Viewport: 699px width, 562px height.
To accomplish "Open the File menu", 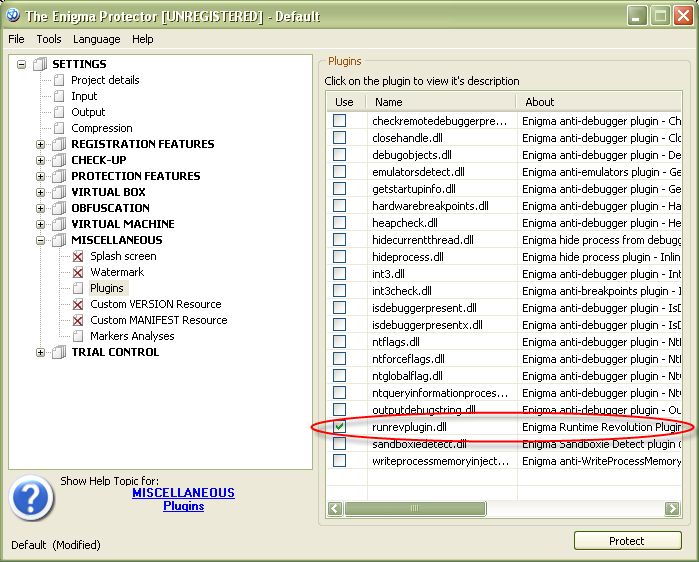I will tap(16, 39).
